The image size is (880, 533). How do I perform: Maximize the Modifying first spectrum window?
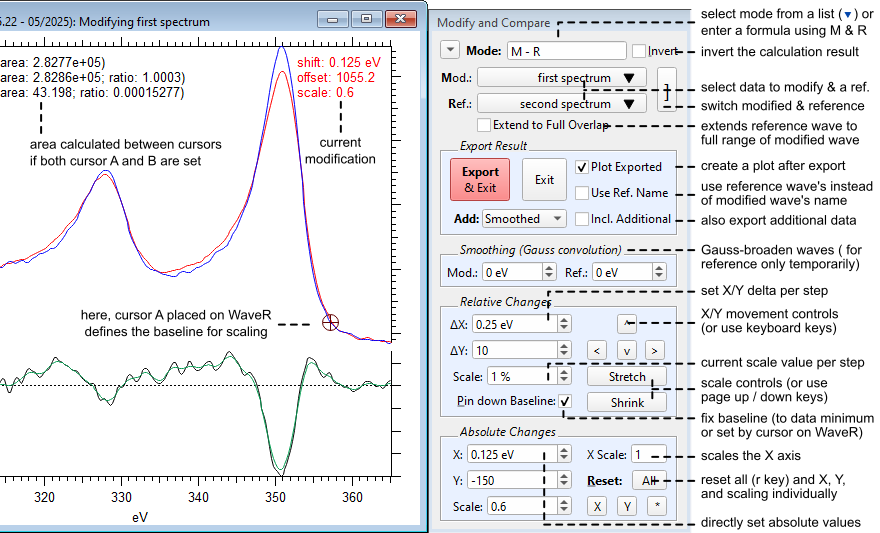366,19
